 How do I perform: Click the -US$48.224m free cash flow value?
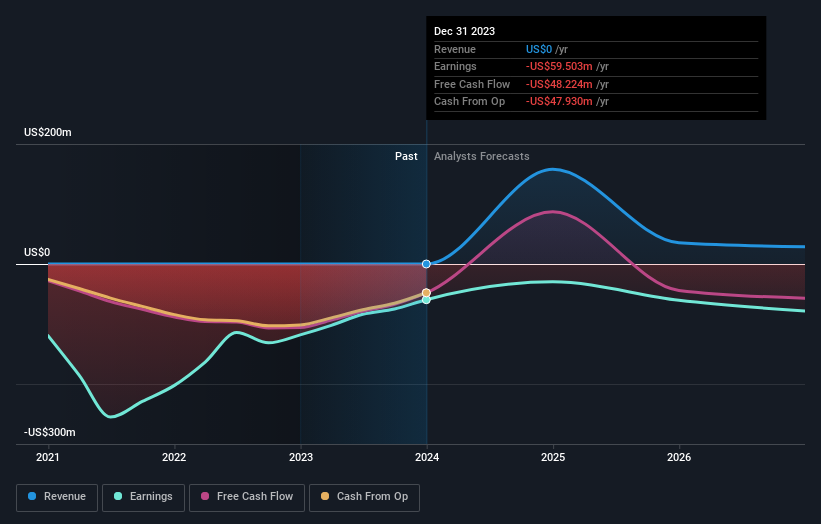click(559, 84)
